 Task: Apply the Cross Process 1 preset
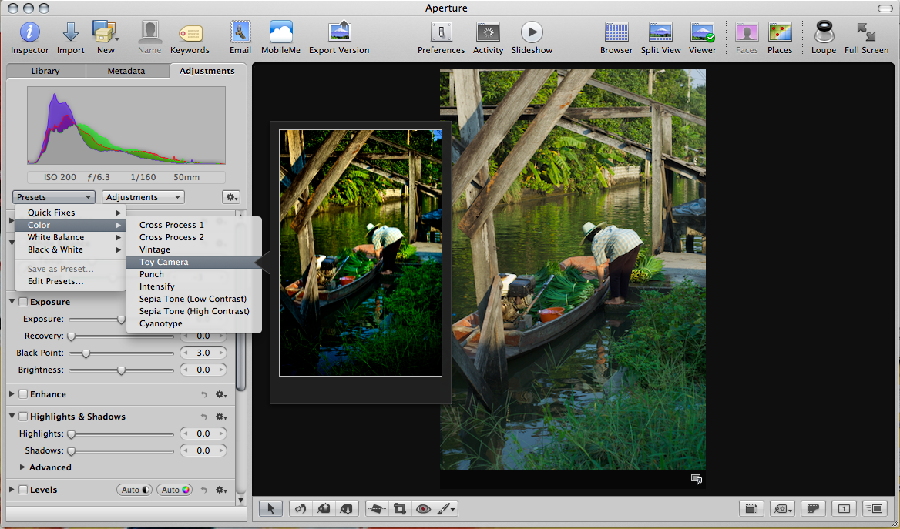tap(193, 225)
